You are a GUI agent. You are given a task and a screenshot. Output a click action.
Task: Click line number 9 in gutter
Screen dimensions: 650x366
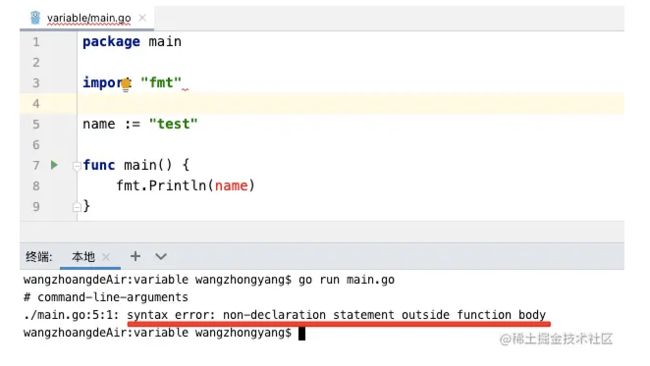tap(36, 206)
